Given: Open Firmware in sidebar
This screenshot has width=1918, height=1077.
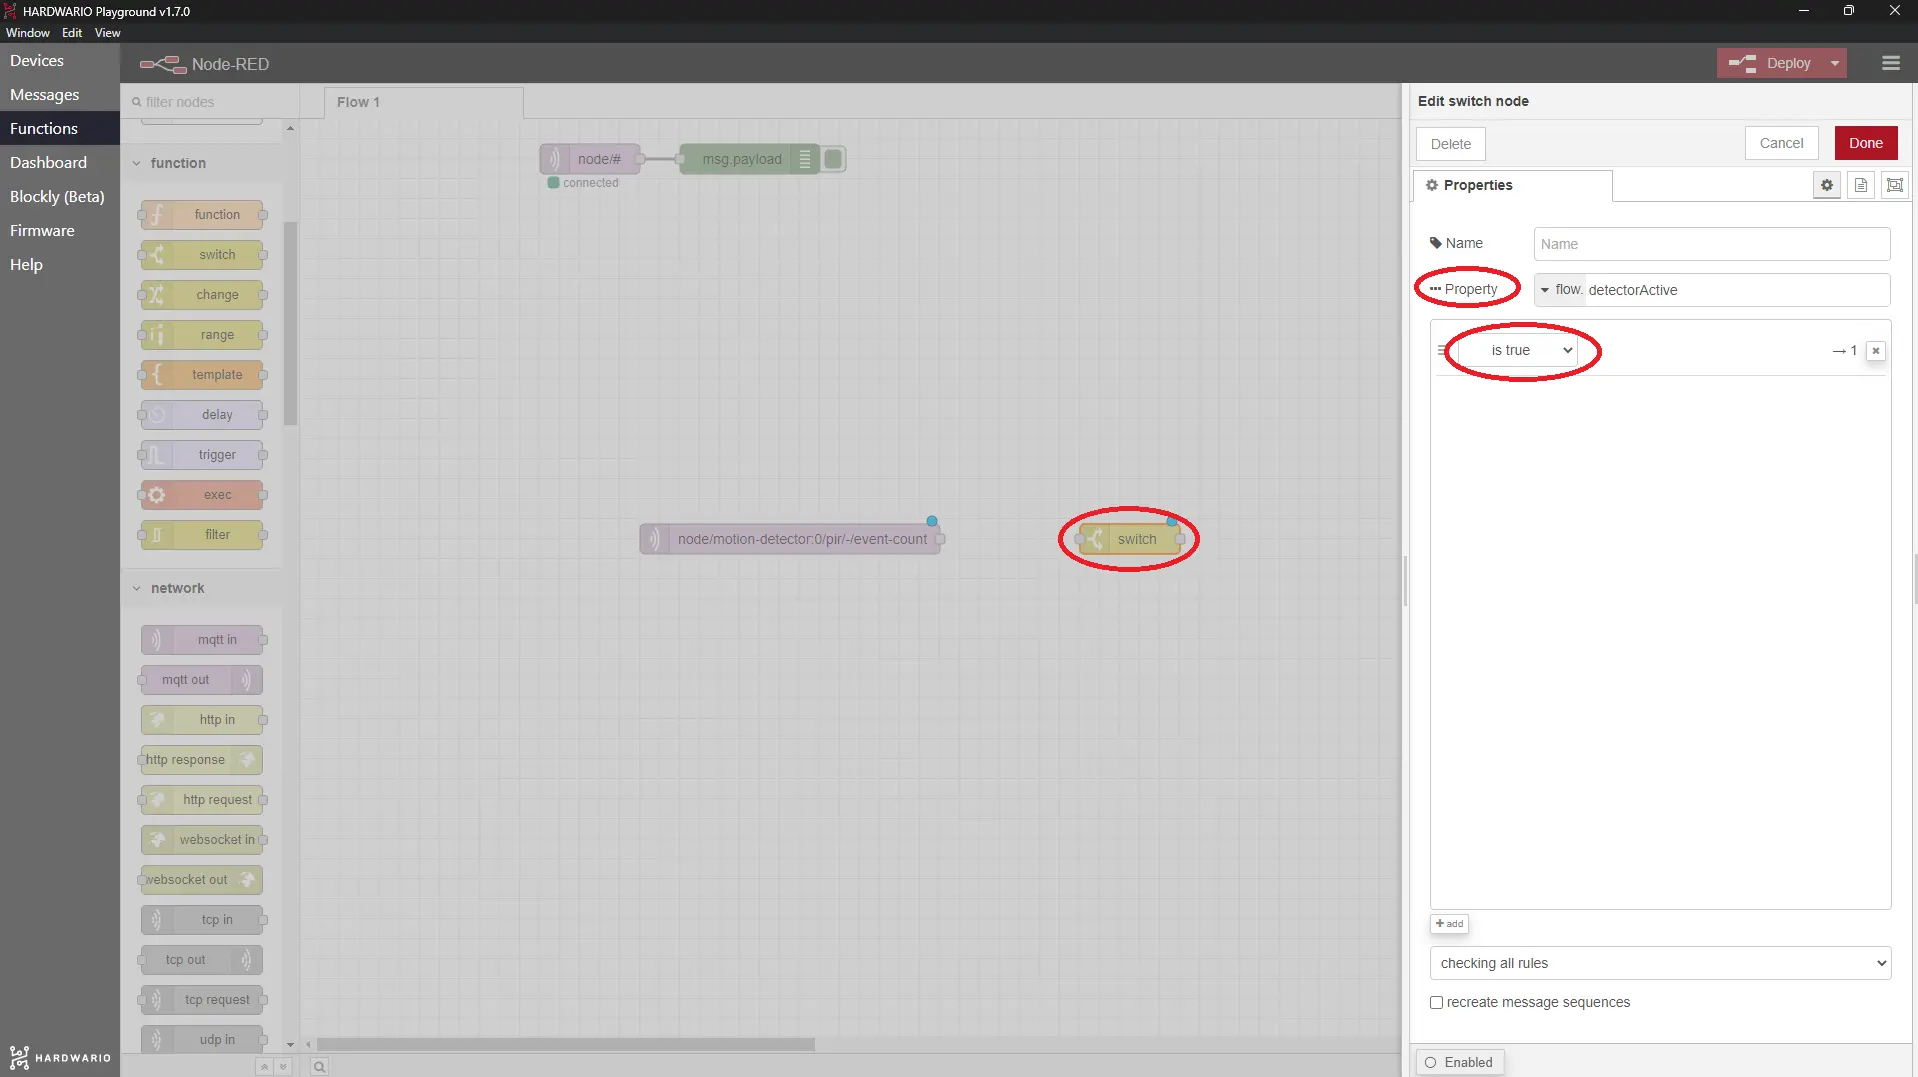Looking at the screenshot, I should [x=60, y=231].
